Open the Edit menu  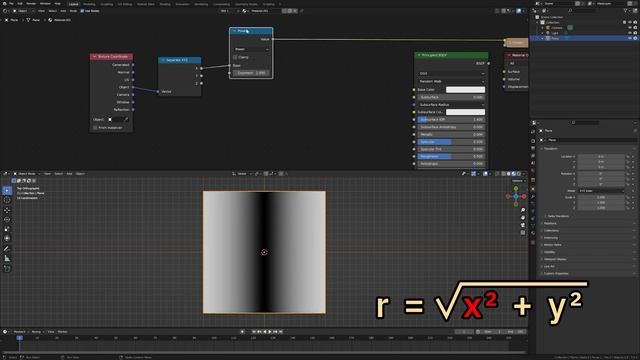pos(20,4)
